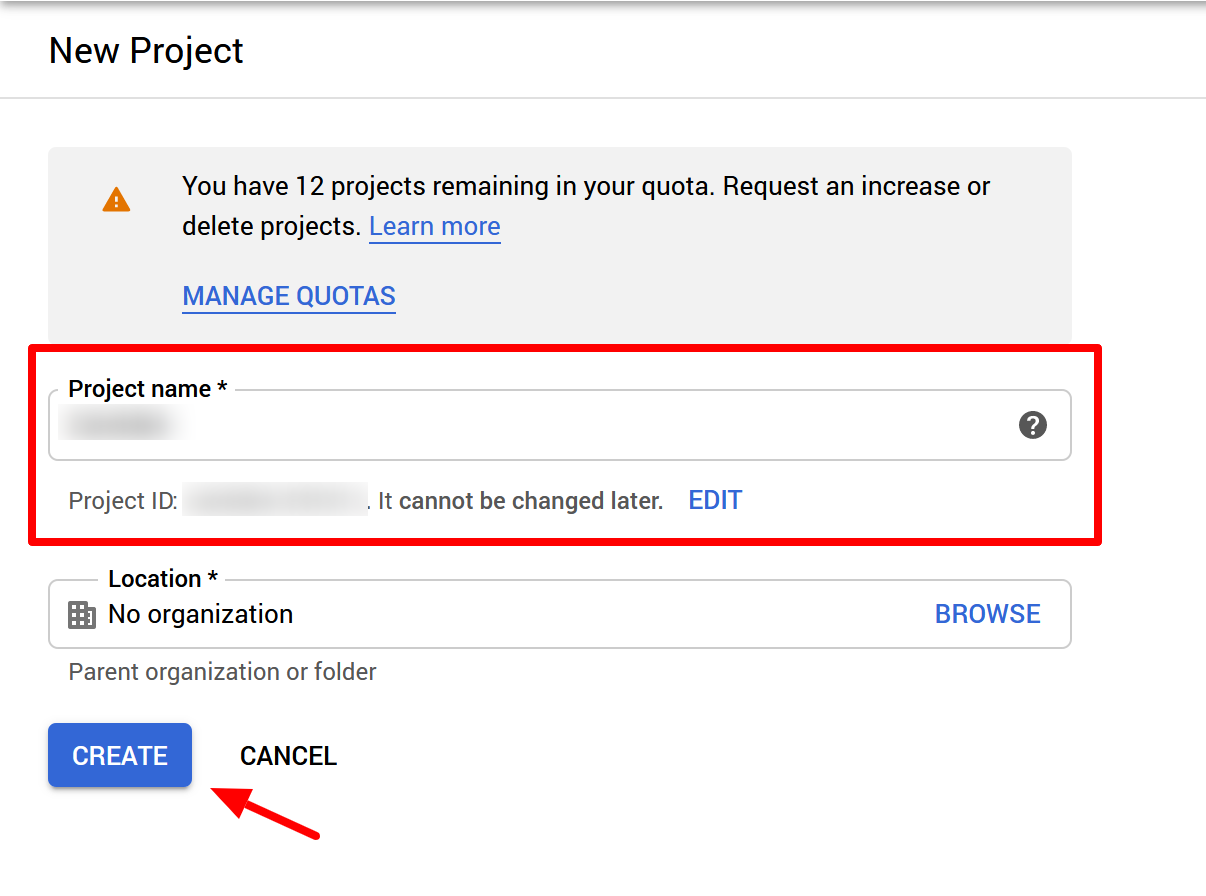Click the New Project page heading
The height and width of the screenshot is (896, 1206).
146,51
